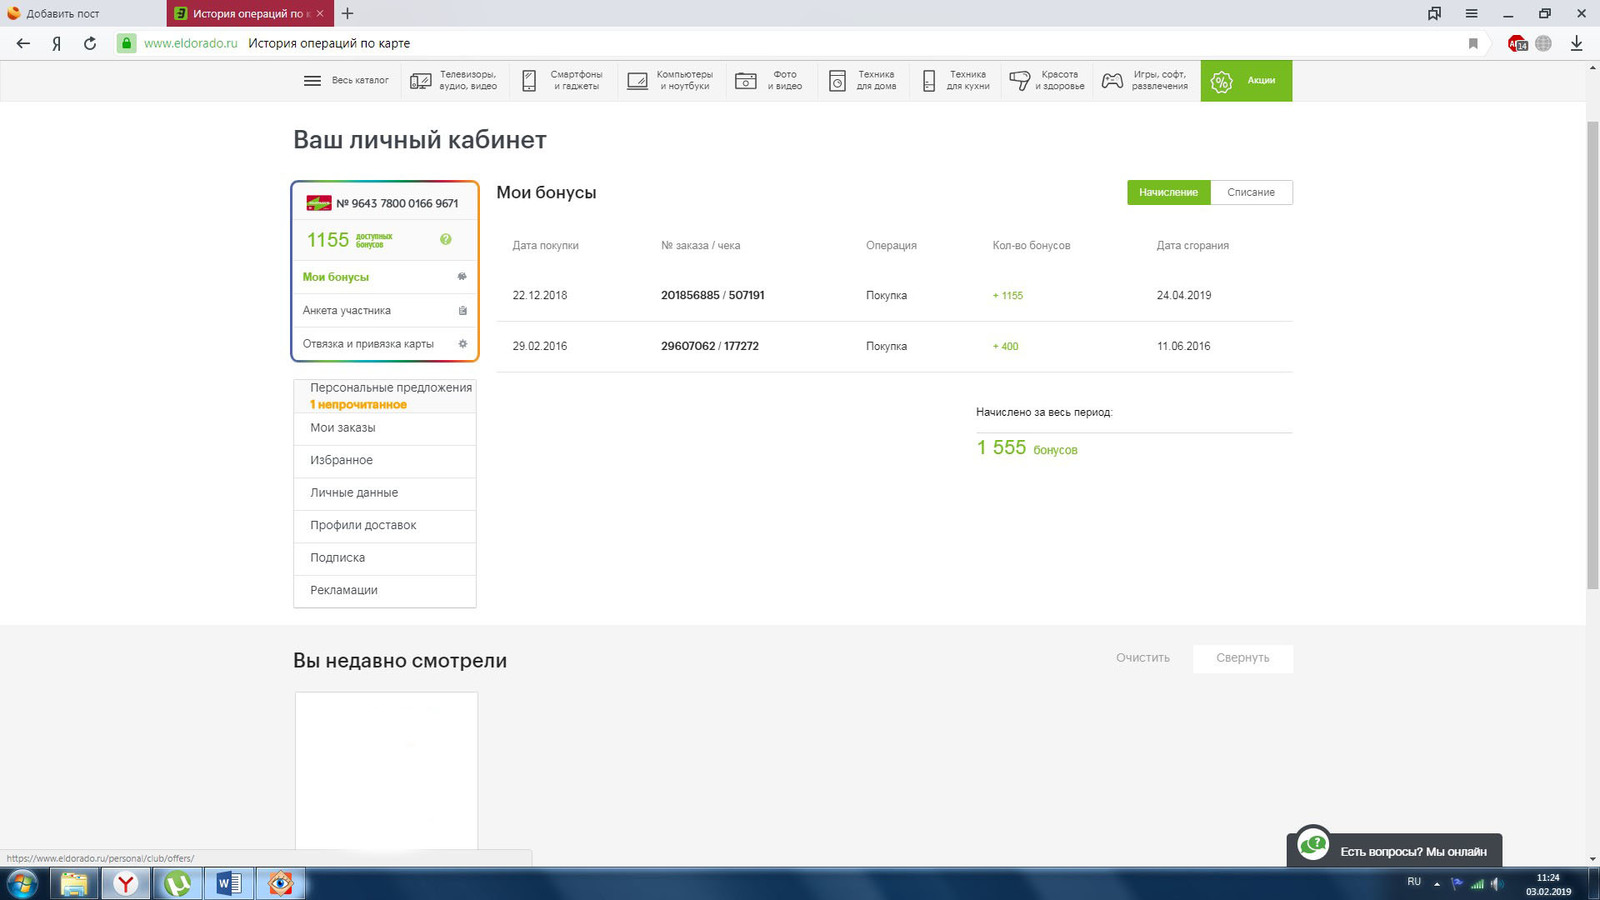Open the eye-logo app on taskbar
Image resolution: width=1600 pixels, height=900 pixels.
(281, 884)
